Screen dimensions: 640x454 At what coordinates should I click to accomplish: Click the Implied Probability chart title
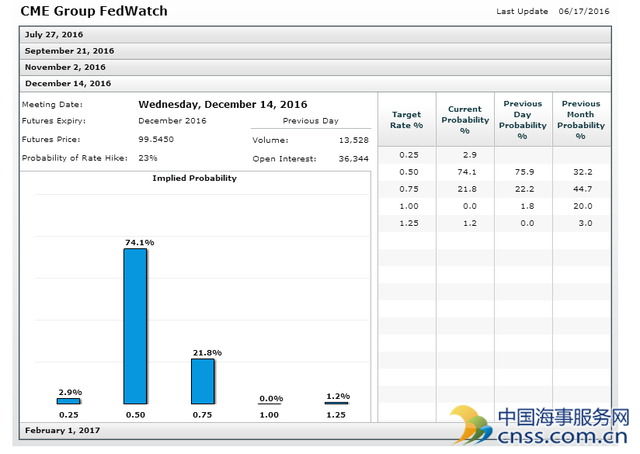point(195,178)
